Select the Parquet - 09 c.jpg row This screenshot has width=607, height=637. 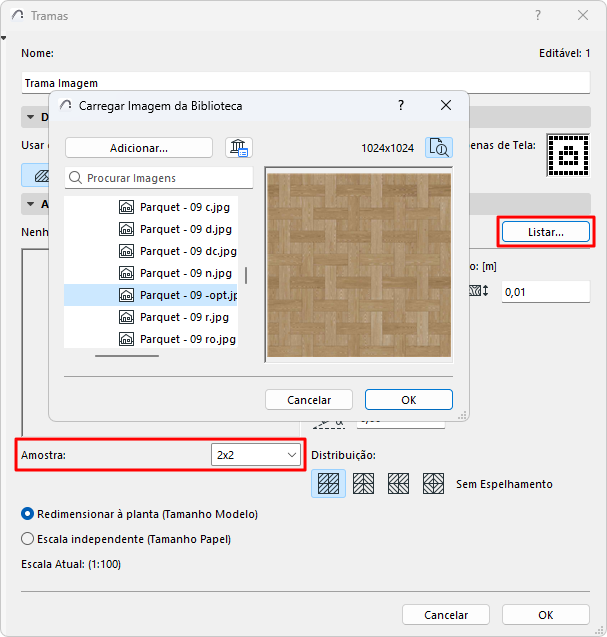click(151, 207)
